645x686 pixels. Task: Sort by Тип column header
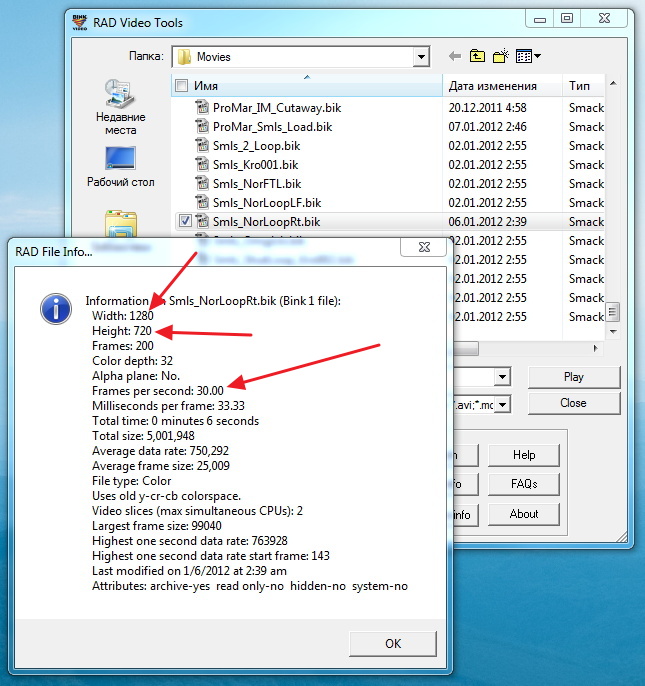[x=583, y=86]
